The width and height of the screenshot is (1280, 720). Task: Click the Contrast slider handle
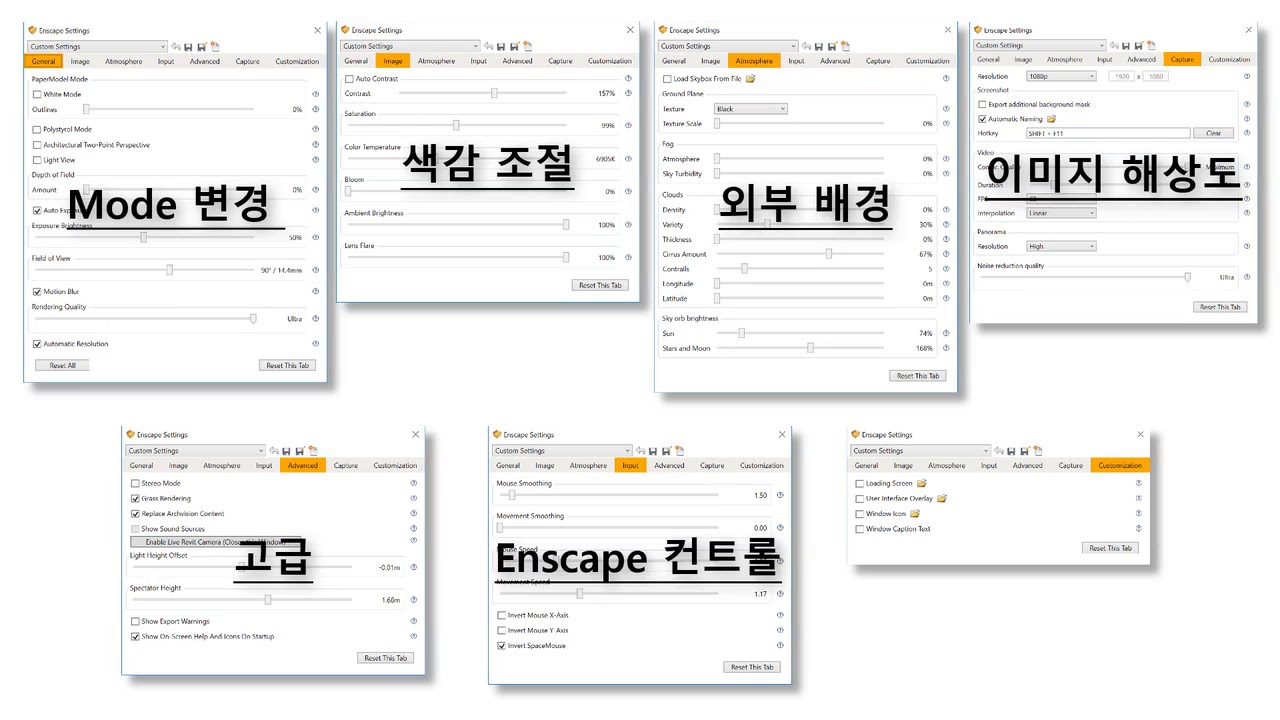coord(494,93)
